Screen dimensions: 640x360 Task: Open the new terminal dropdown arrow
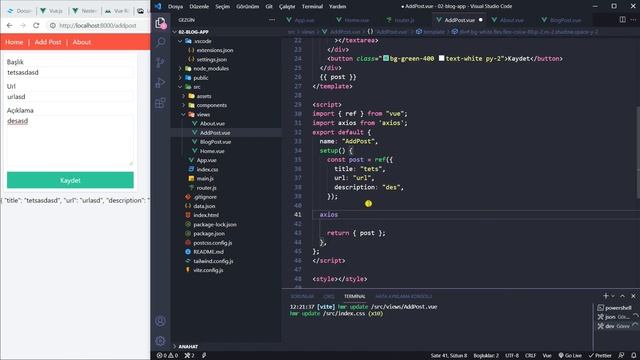(613, 296)
